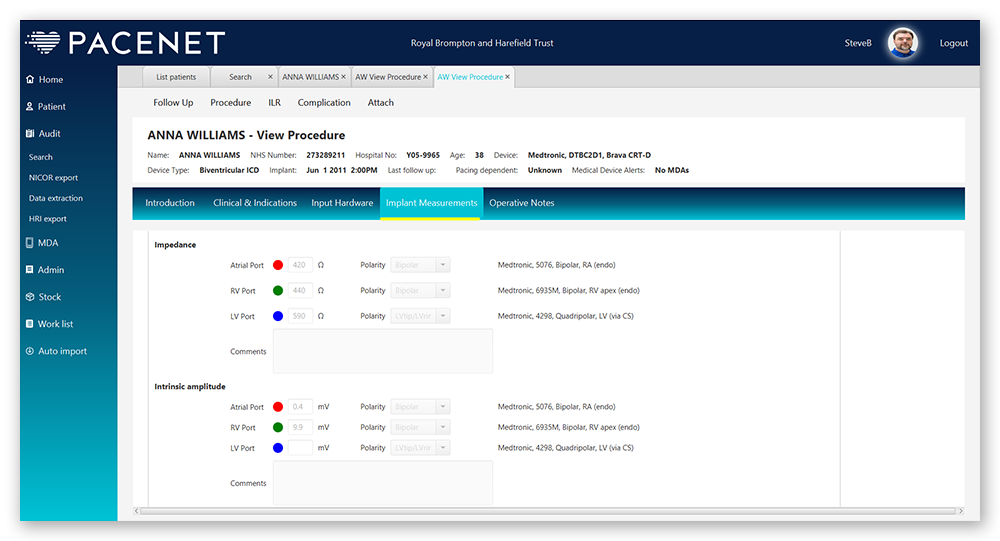
Task: Switch to the Clinical & Indications tab
Action: coord(255,203)
